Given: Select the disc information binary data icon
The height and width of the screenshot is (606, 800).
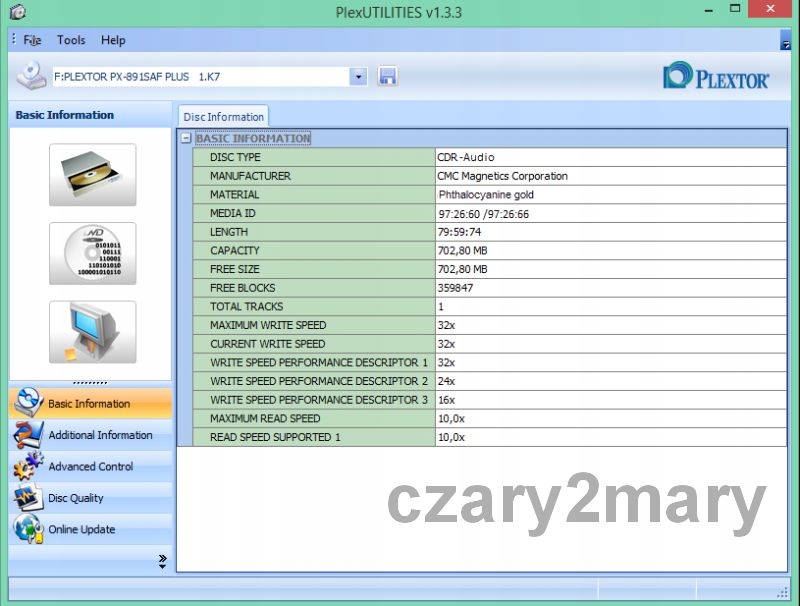Looking at the screenshot, I should pos(92,253).
